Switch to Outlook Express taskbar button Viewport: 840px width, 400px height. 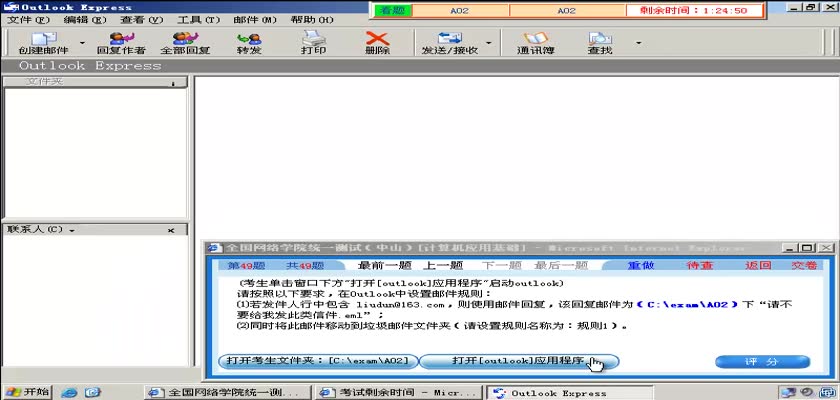pos(569,393)
